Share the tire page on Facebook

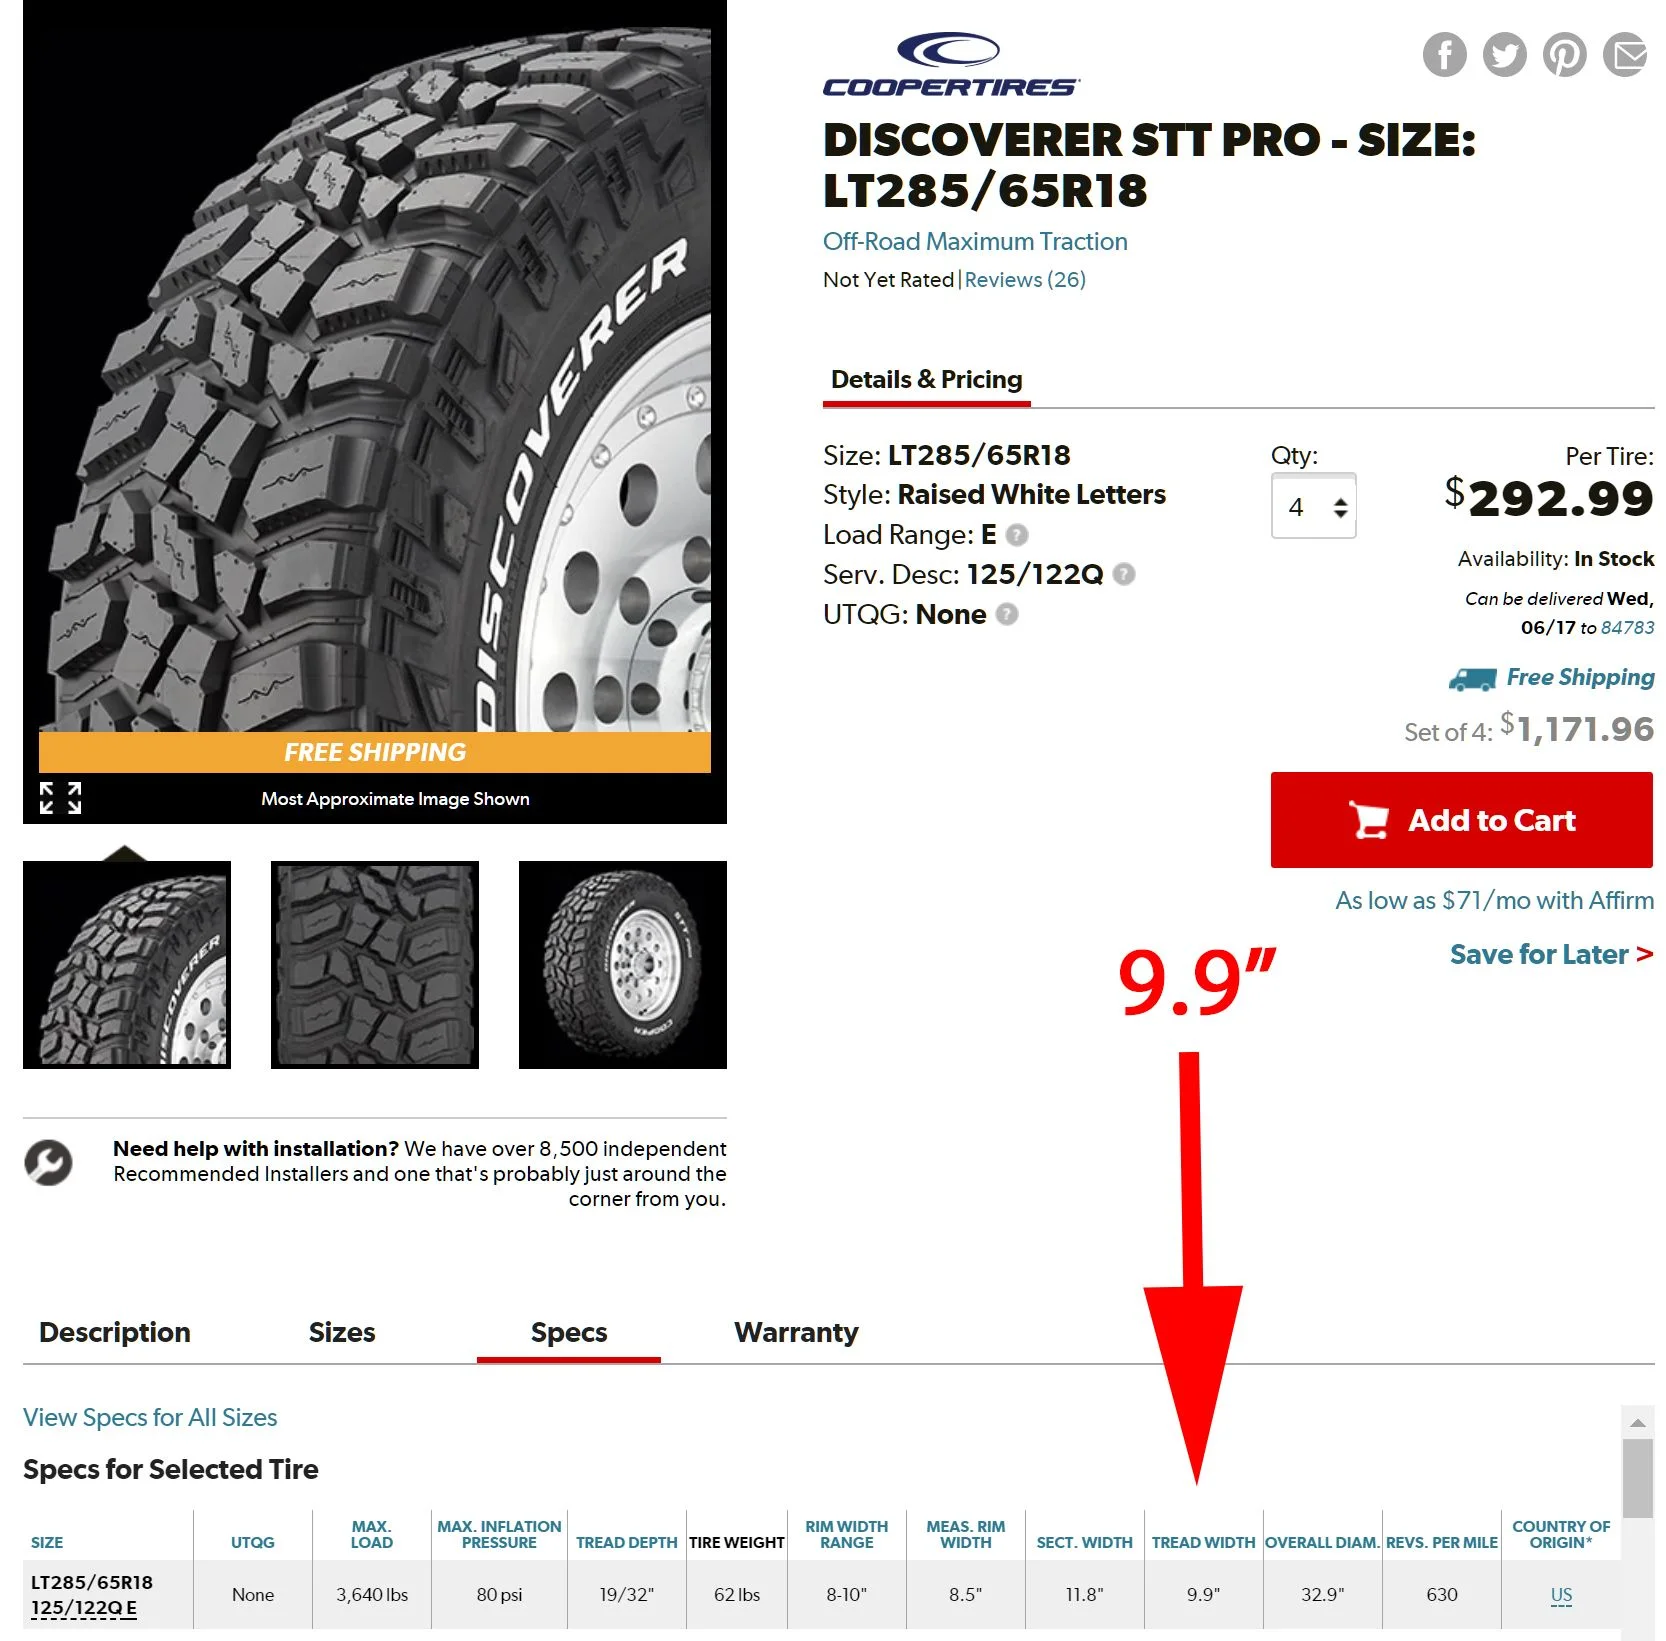(1444, 54)
